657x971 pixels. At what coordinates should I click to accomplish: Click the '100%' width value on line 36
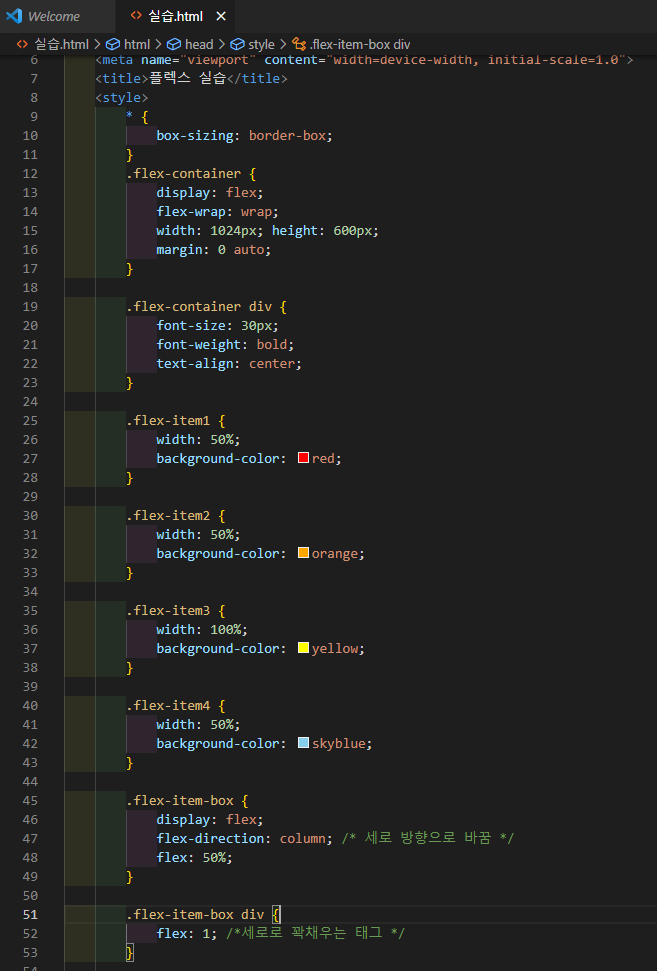point(225,630)
